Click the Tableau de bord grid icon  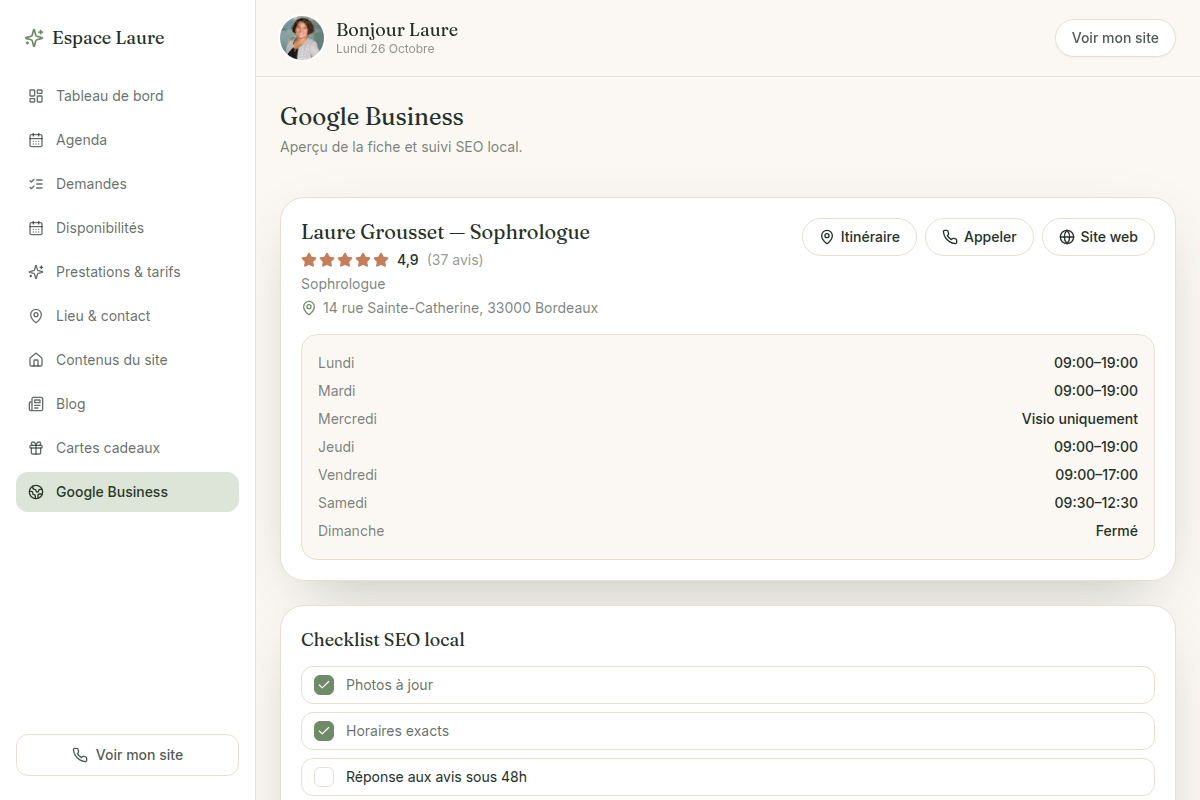tap(36, 96)
